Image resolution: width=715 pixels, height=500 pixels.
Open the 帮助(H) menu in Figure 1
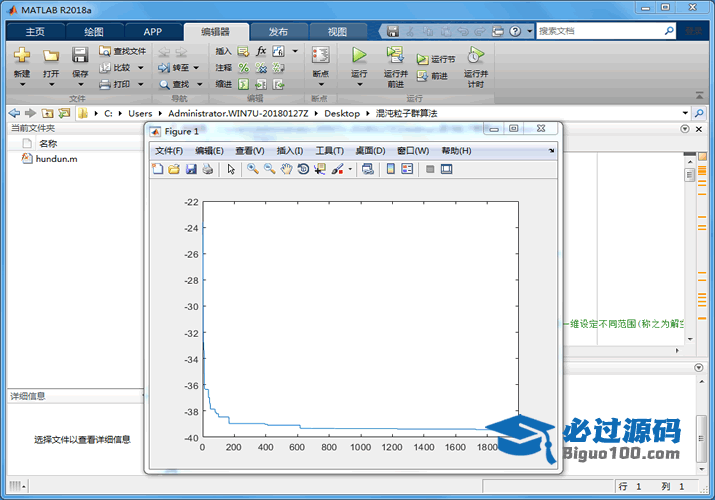coord(456,151)
